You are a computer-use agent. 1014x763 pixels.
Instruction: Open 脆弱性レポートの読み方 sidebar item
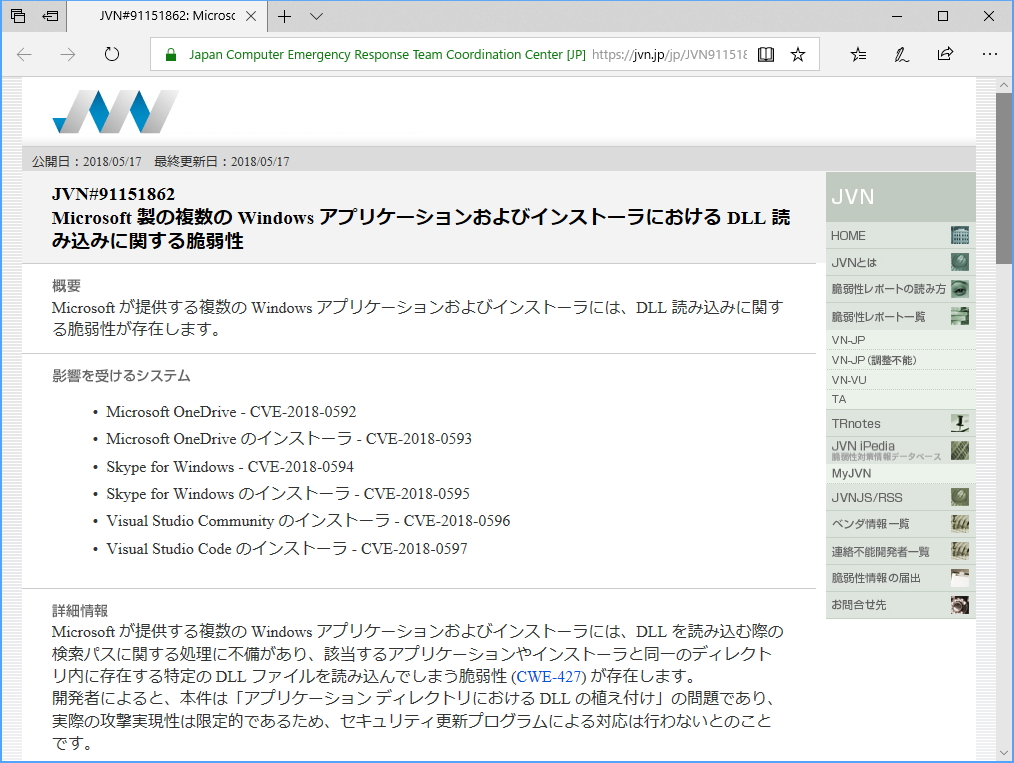tap(900, 289)
